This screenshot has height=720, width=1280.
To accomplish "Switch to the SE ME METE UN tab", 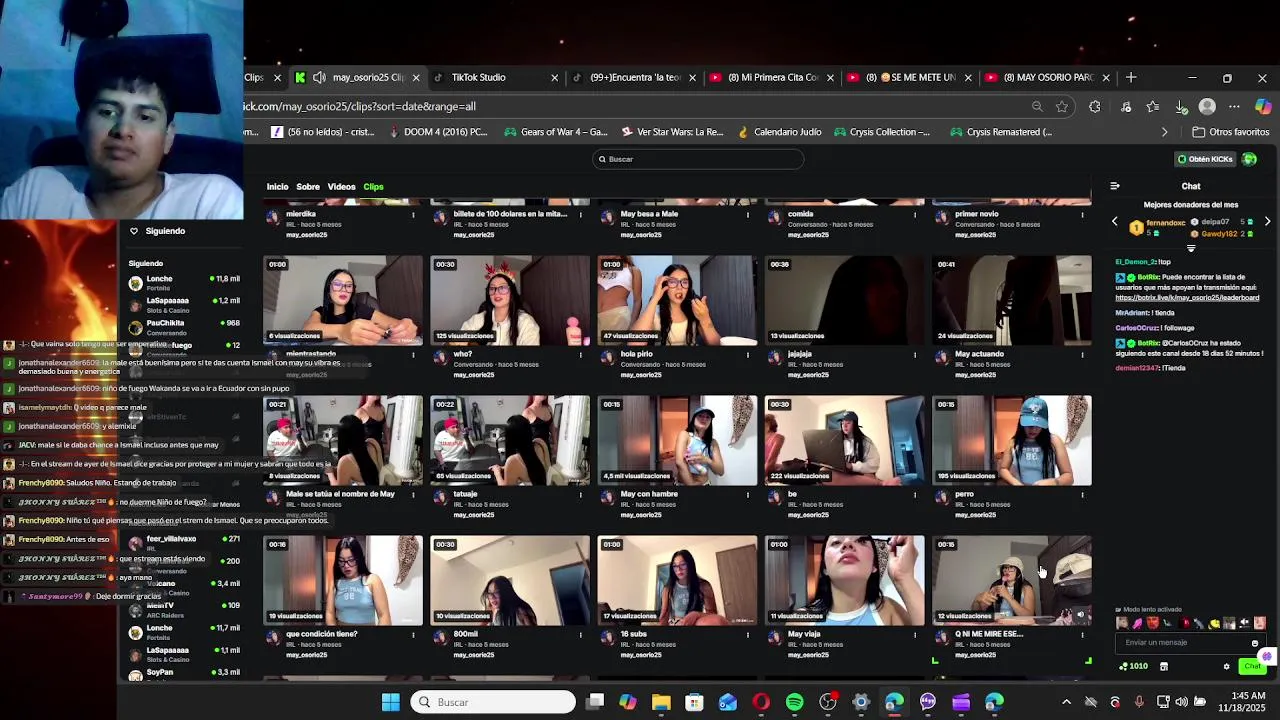I will click(x=908, y=77).
